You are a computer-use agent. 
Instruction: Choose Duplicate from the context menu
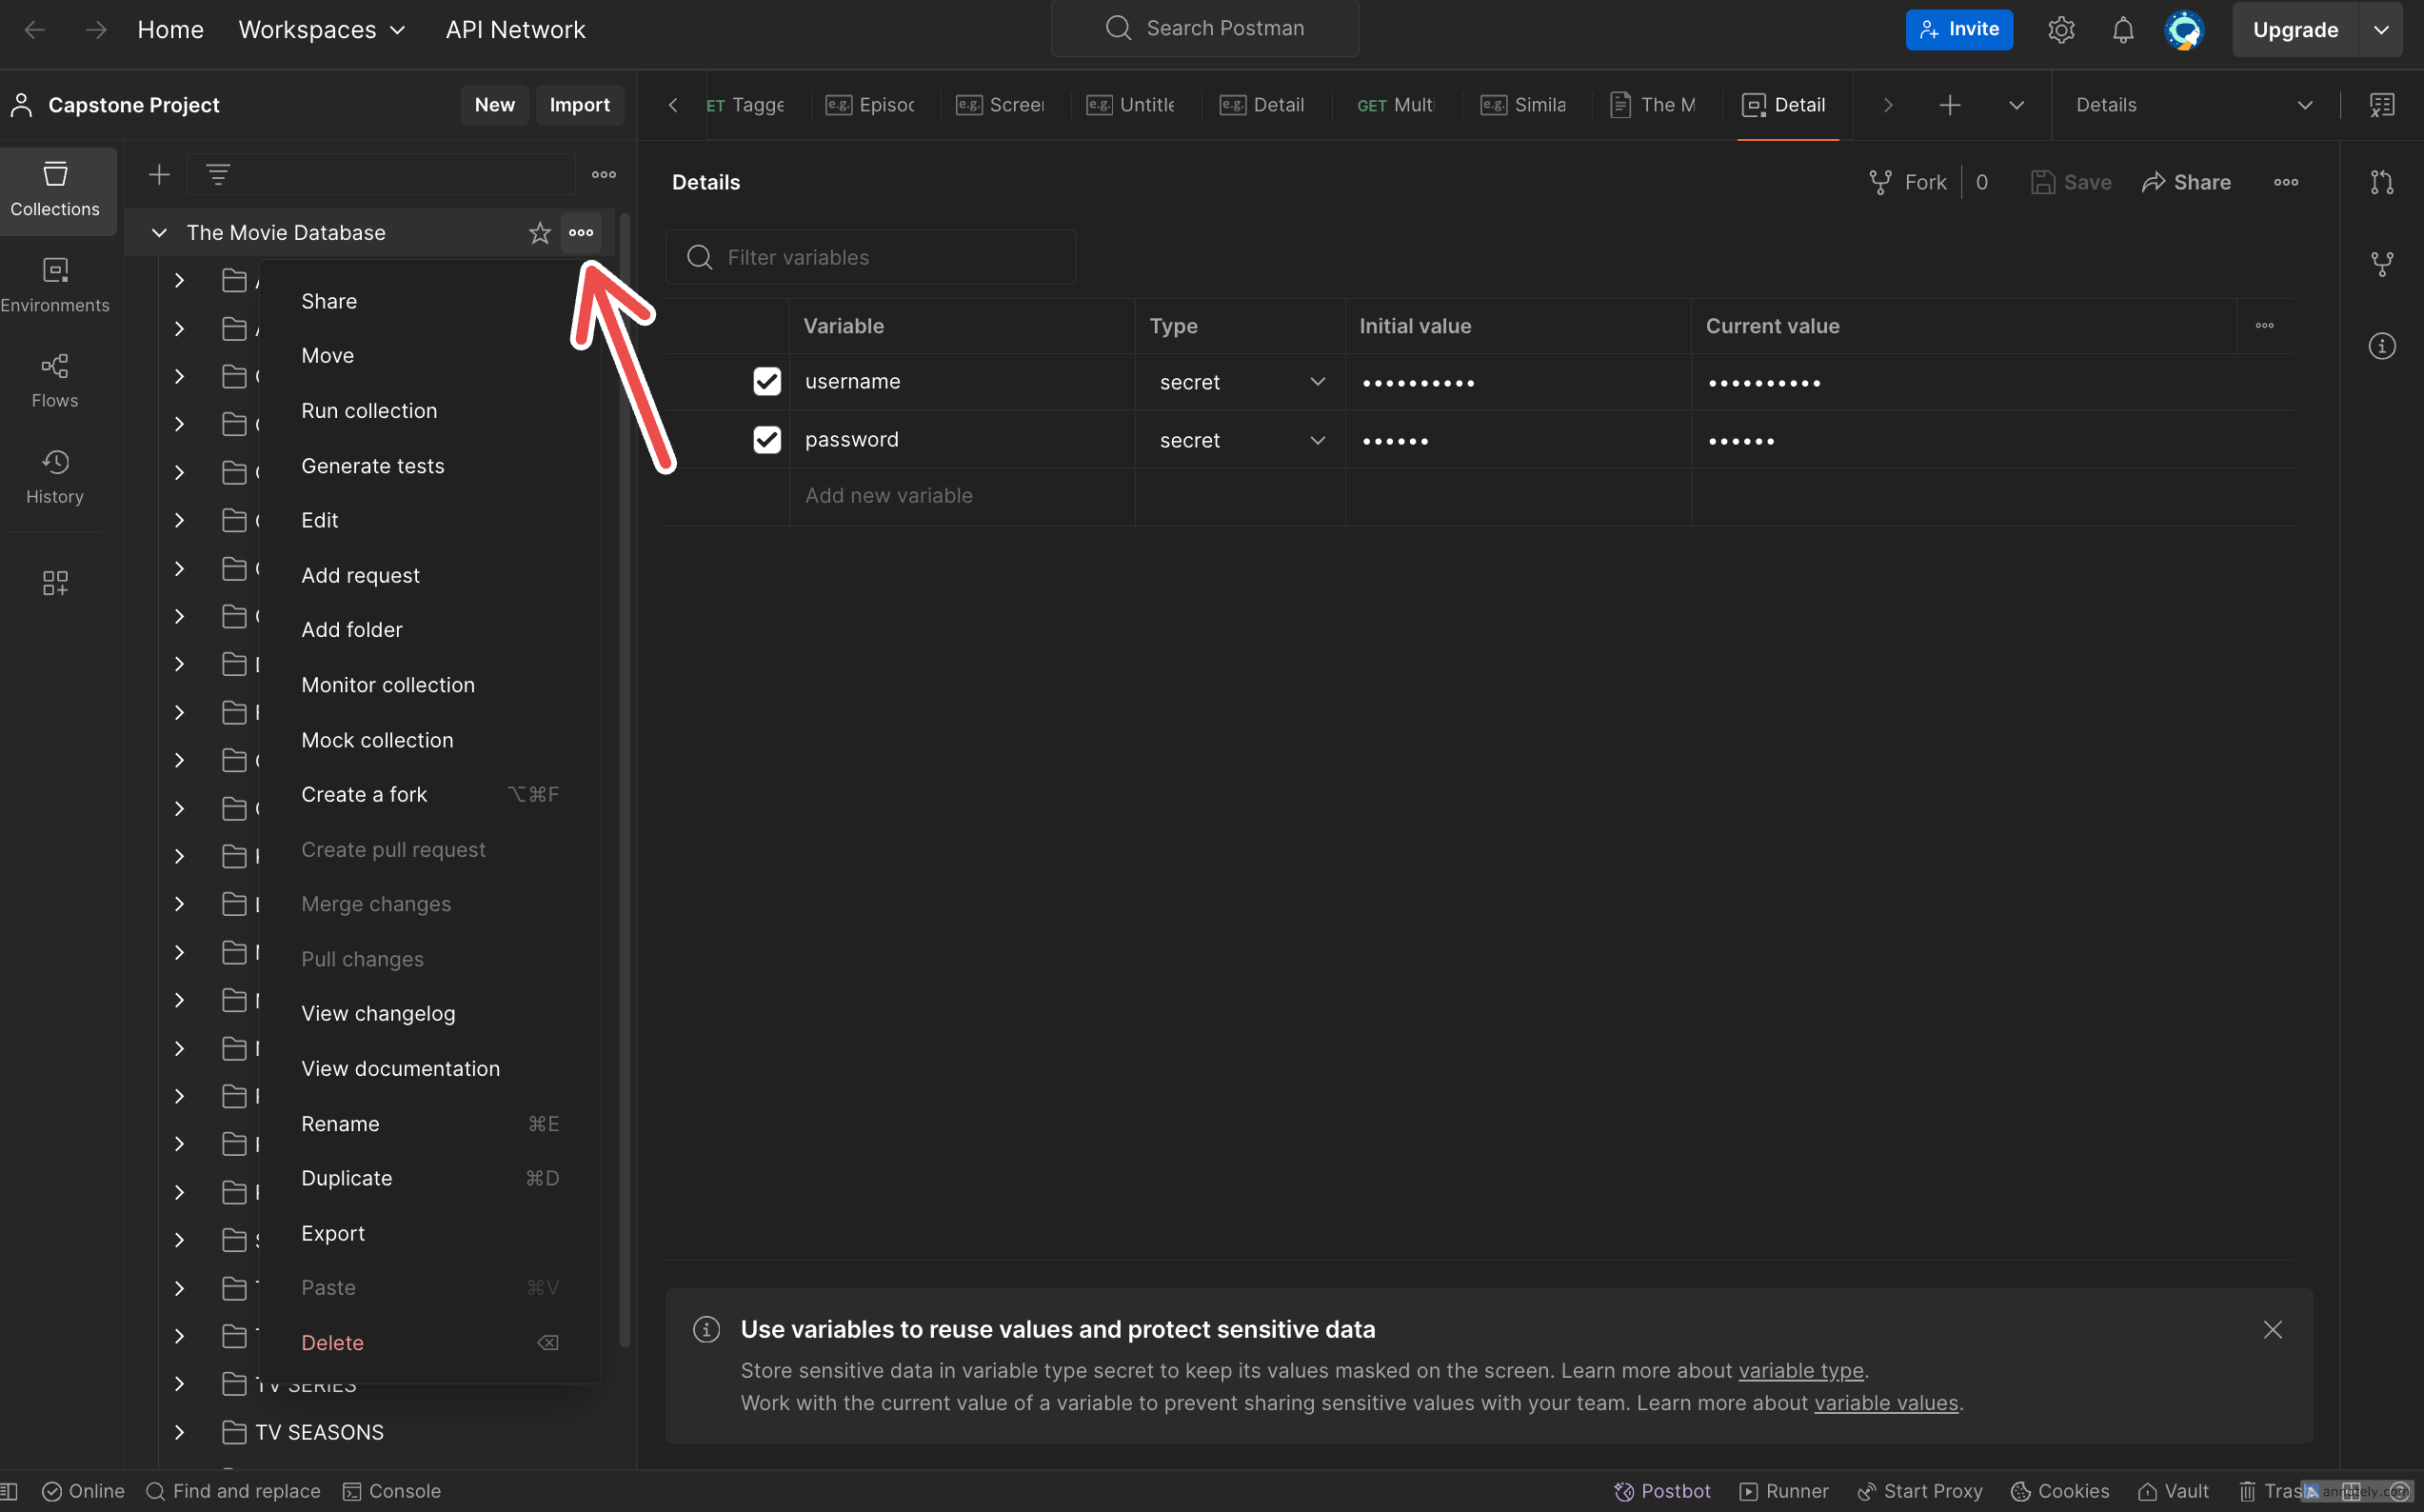430,1178
